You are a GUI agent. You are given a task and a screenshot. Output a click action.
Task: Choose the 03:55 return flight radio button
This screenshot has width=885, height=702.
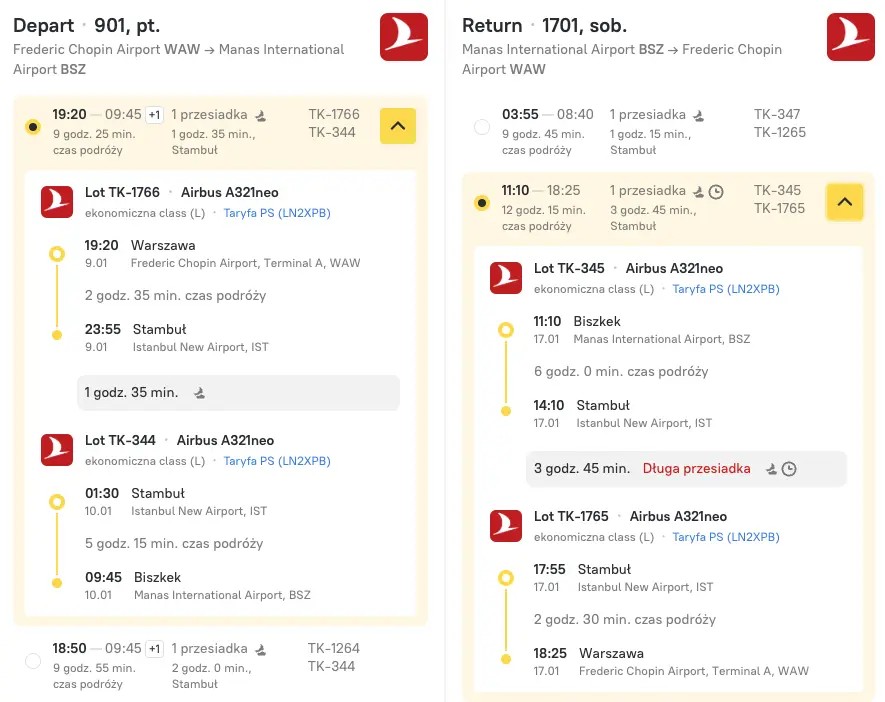[x=482, y=127]
